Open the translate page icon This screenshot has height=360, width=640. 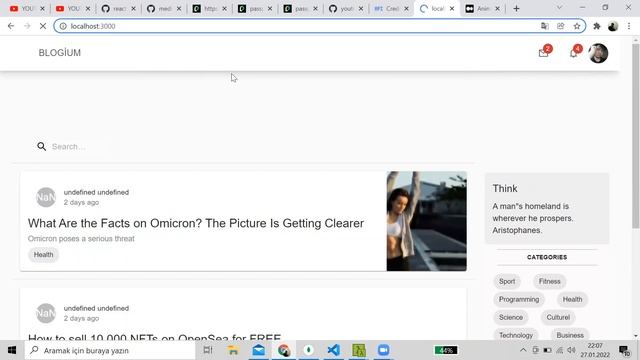pos(544,26)
